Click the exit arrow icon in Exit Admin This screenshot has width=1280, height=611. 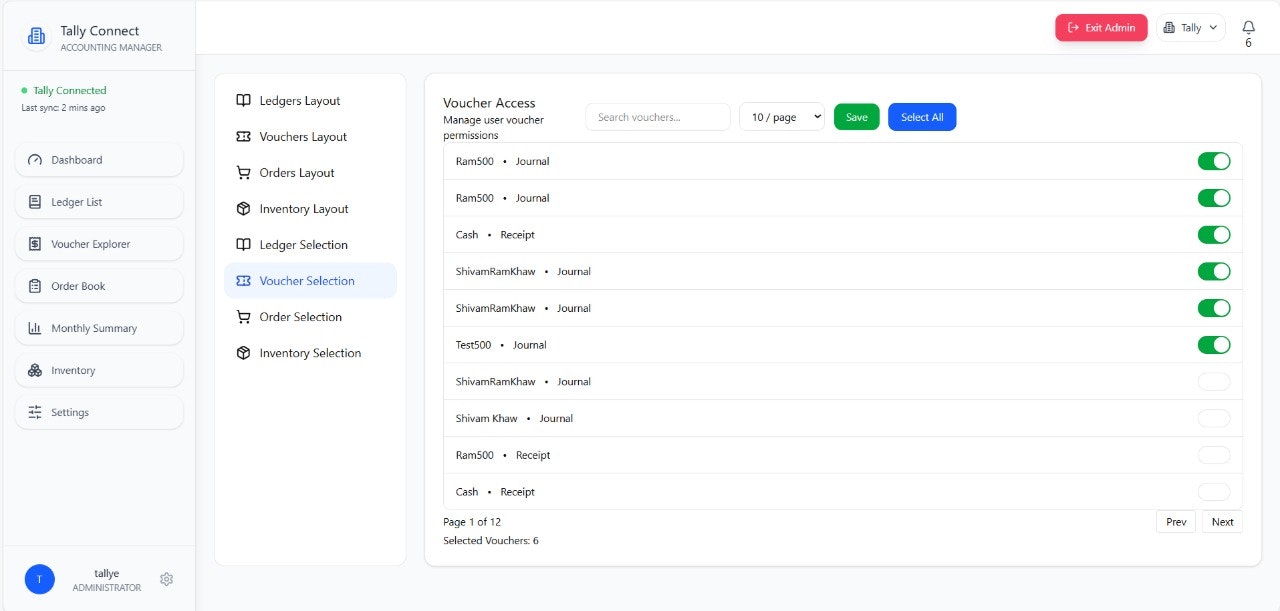[x=1074, y=28]
